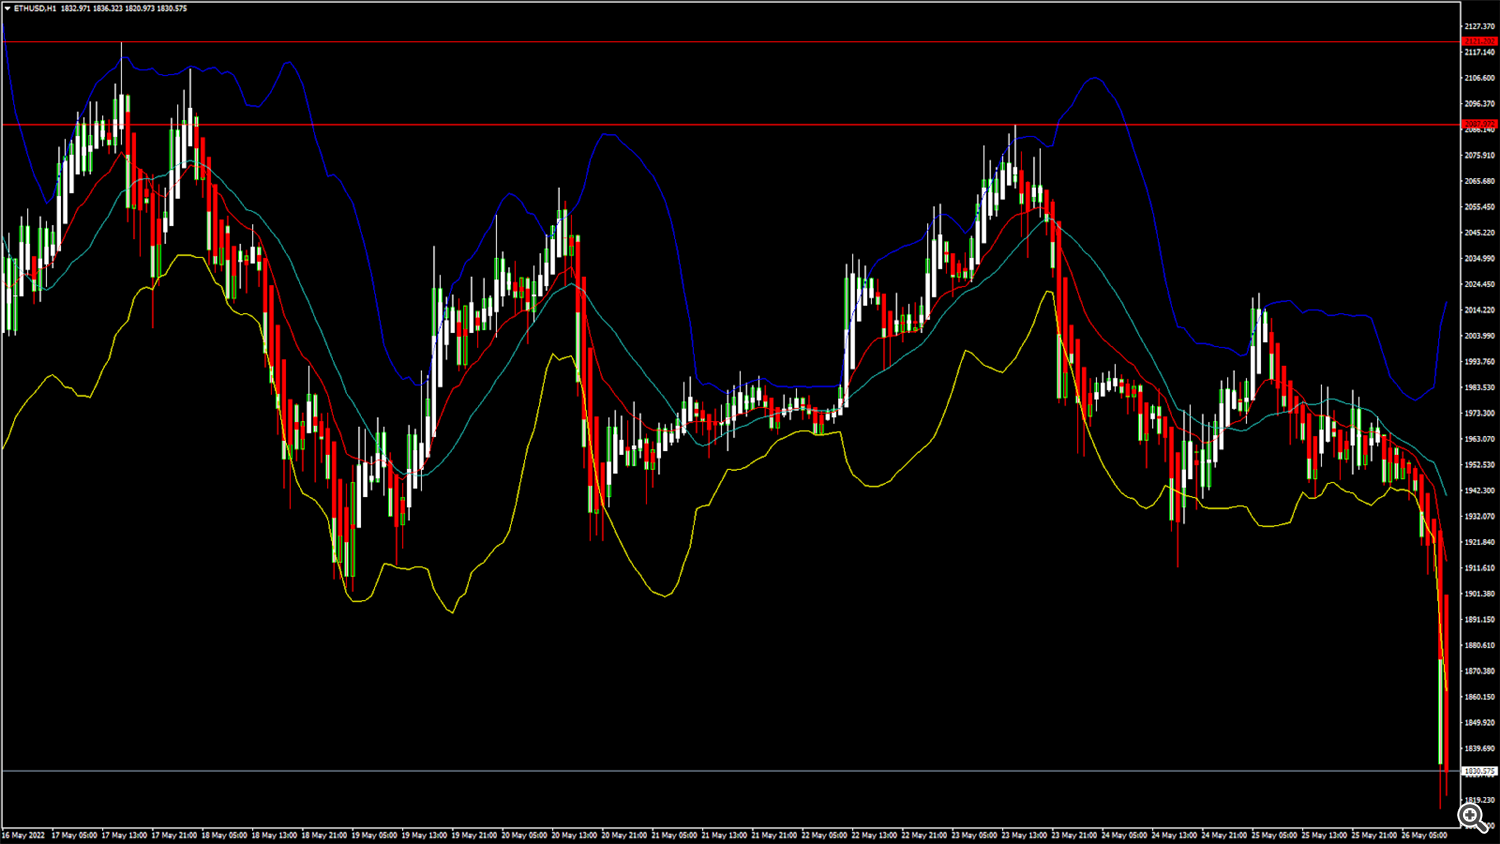The height and width of the screenshot is (844, 1500).
Task: Click the 16 May 2022 date label
Action: 23,835
